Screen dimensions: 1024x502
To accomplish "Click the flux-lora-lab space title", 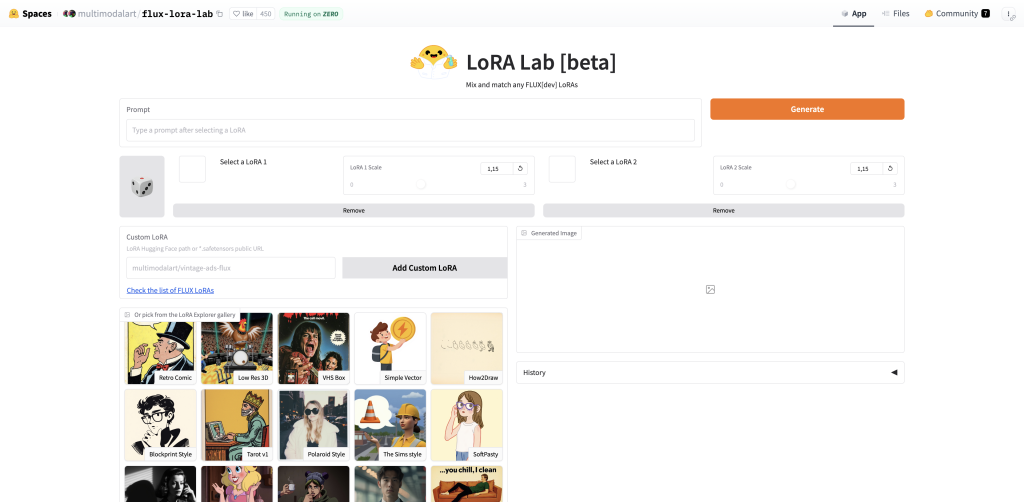I will pos(177,14).
